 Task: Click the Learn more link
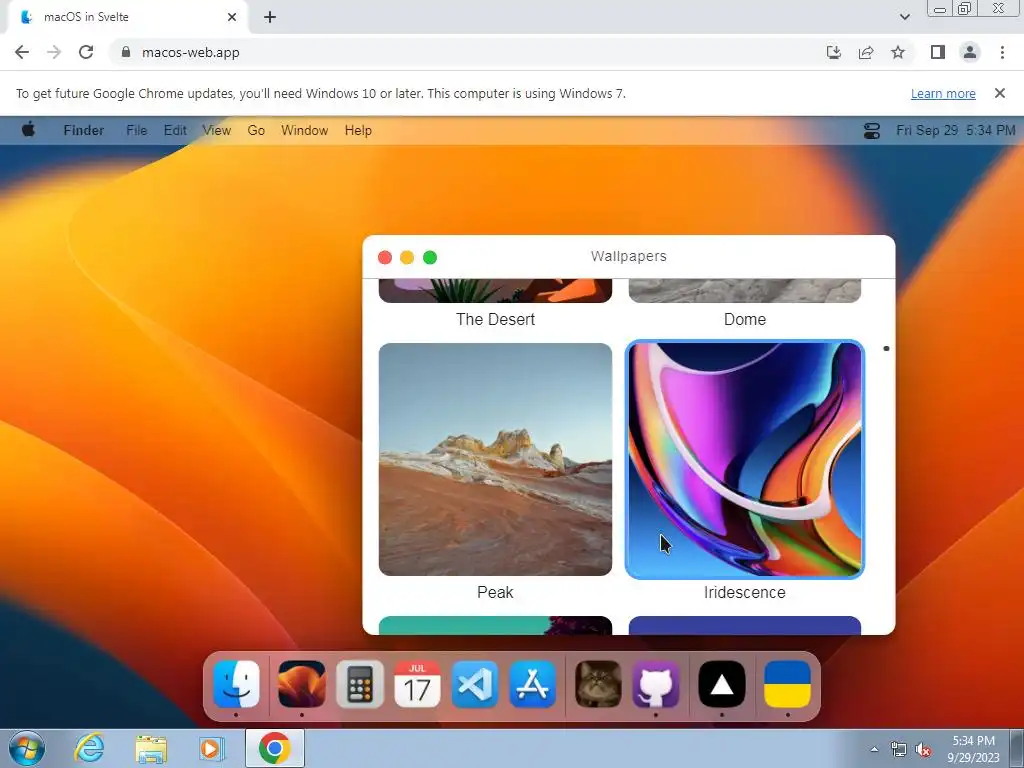[943, 93]
